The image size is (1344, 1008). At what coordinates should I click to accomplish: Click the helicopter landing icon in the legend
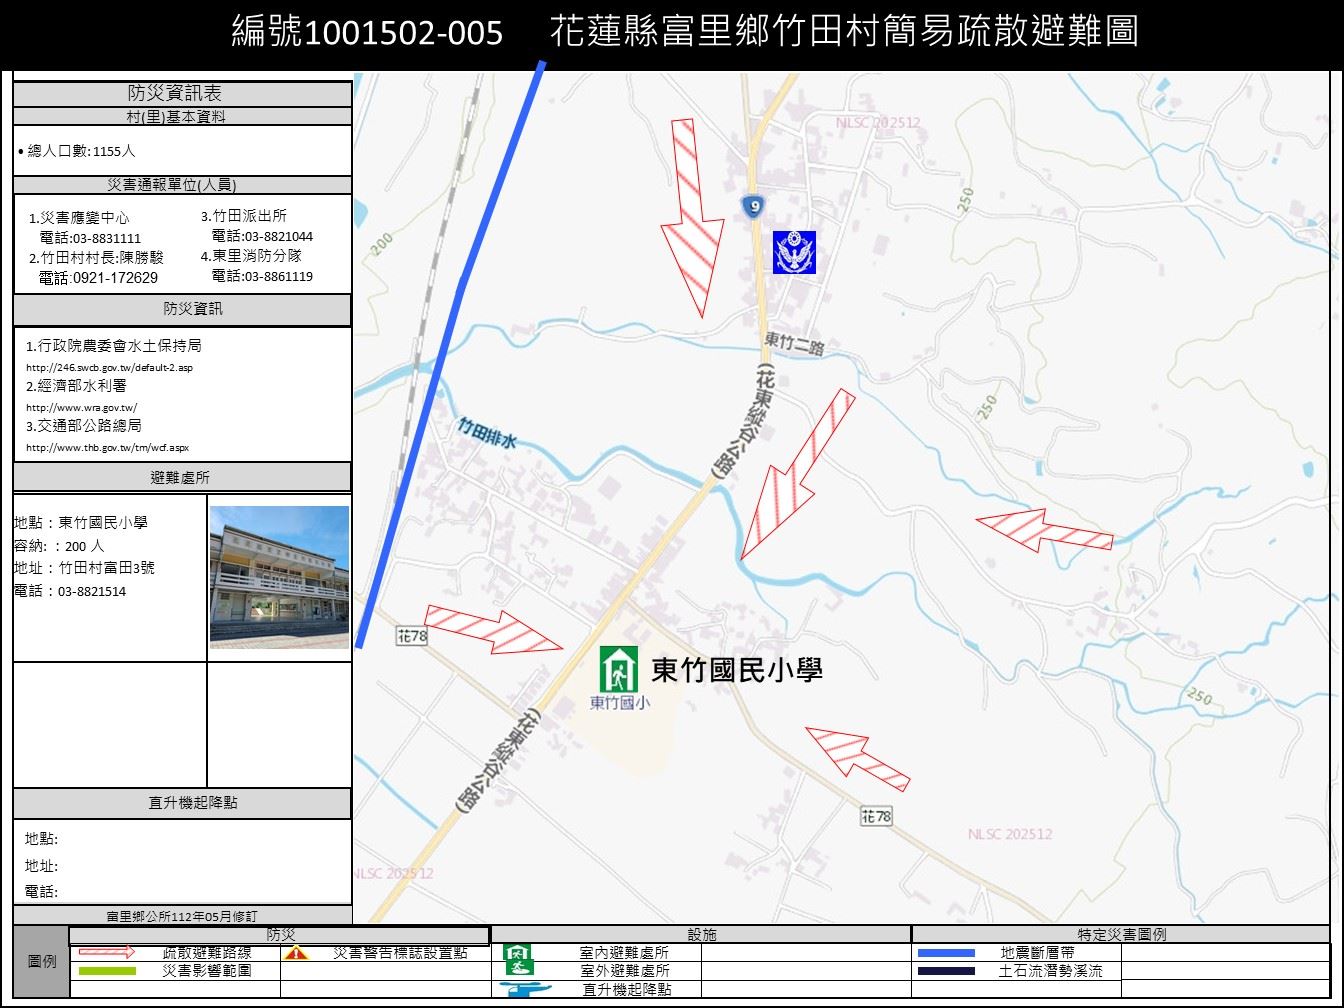525,989
